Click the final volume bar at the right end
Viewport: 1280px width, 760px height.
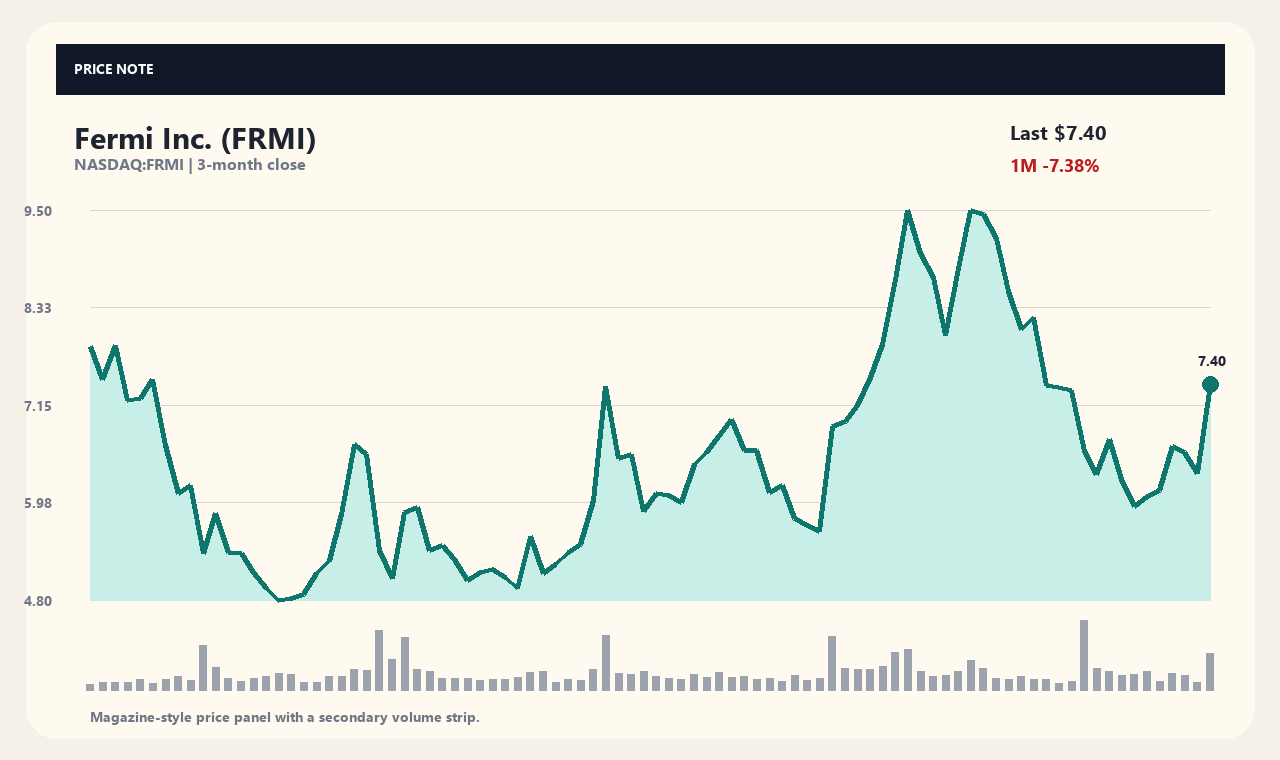coord(1210,671)
